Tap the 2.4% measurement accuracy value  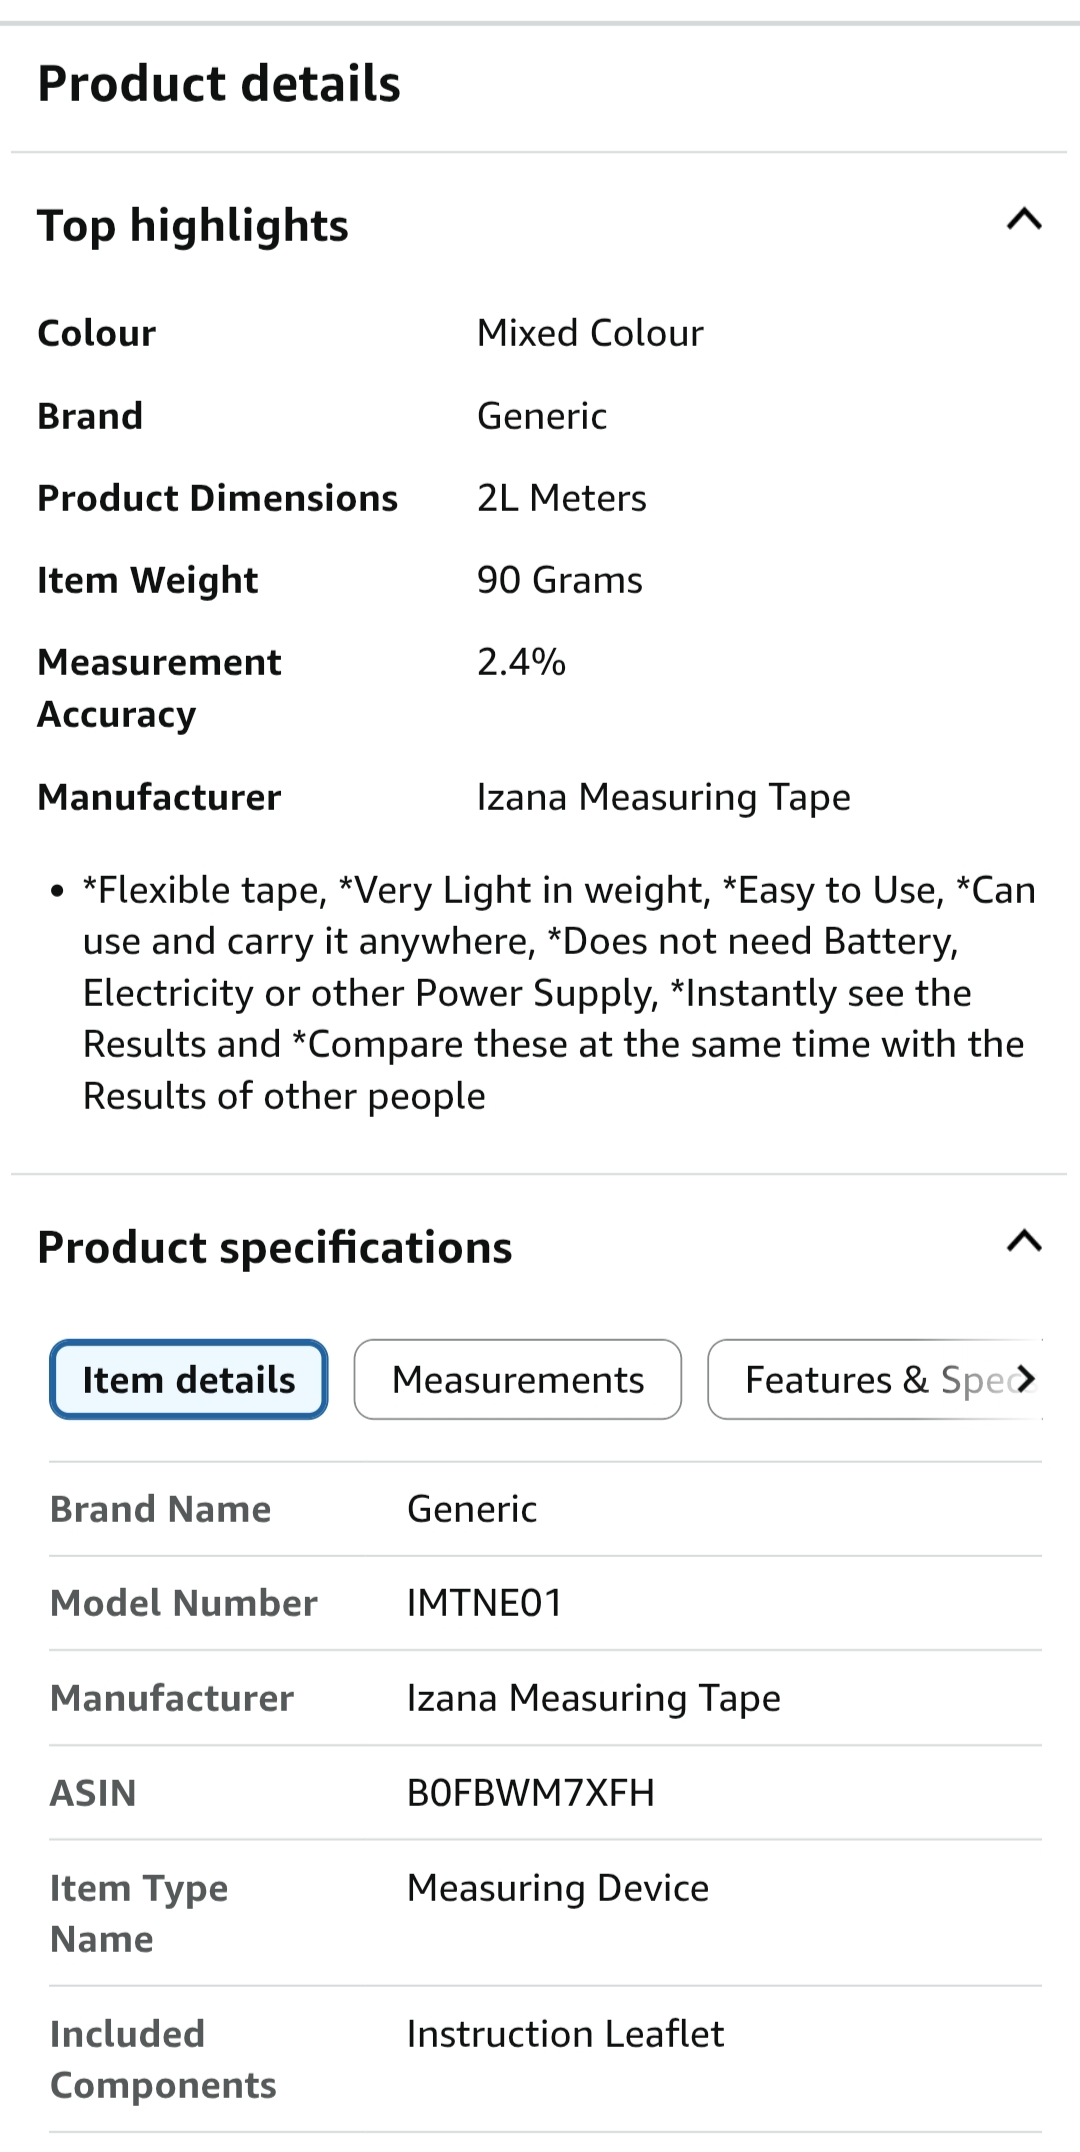(521, 662)
